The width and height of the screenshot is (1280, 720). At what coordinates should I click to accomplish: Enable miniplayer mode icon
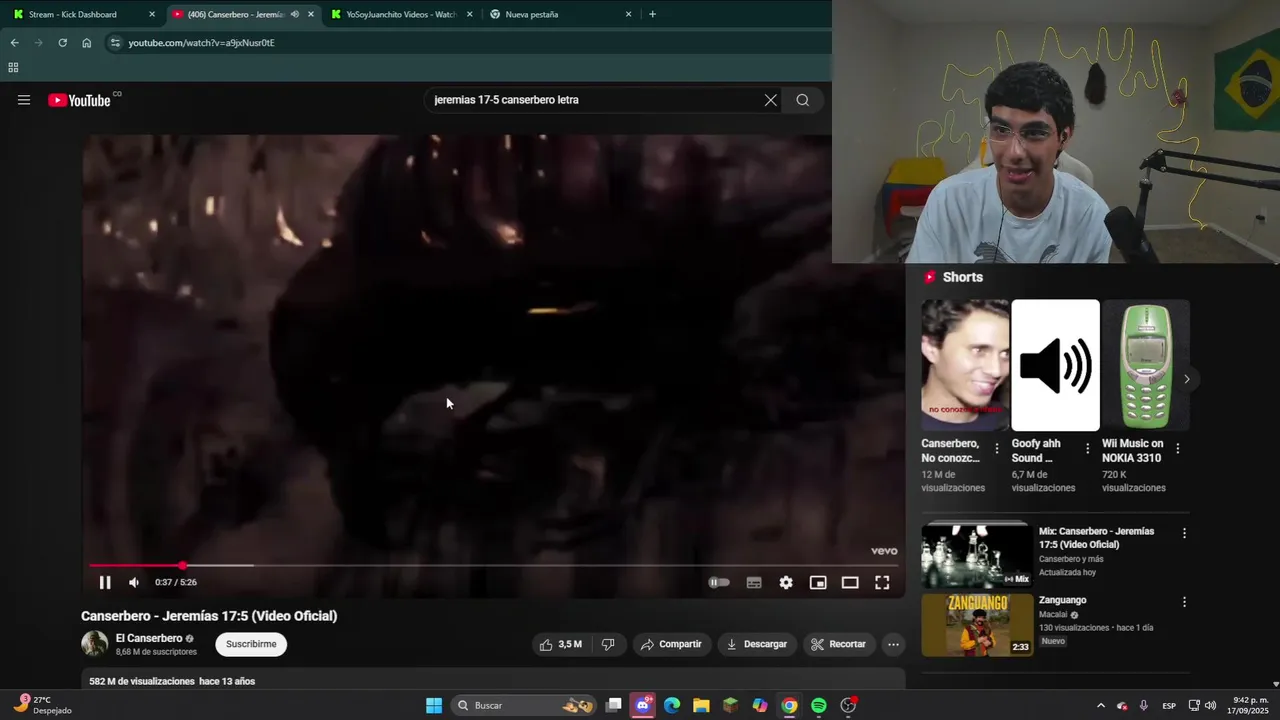coord(818,583)
